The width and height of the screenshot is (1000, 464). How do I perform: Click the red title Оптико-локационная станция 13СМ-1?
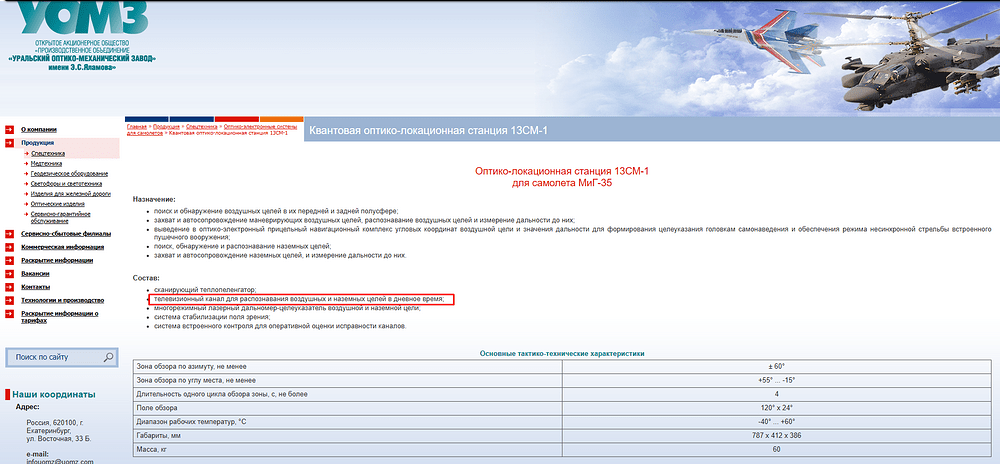[562, 171]
